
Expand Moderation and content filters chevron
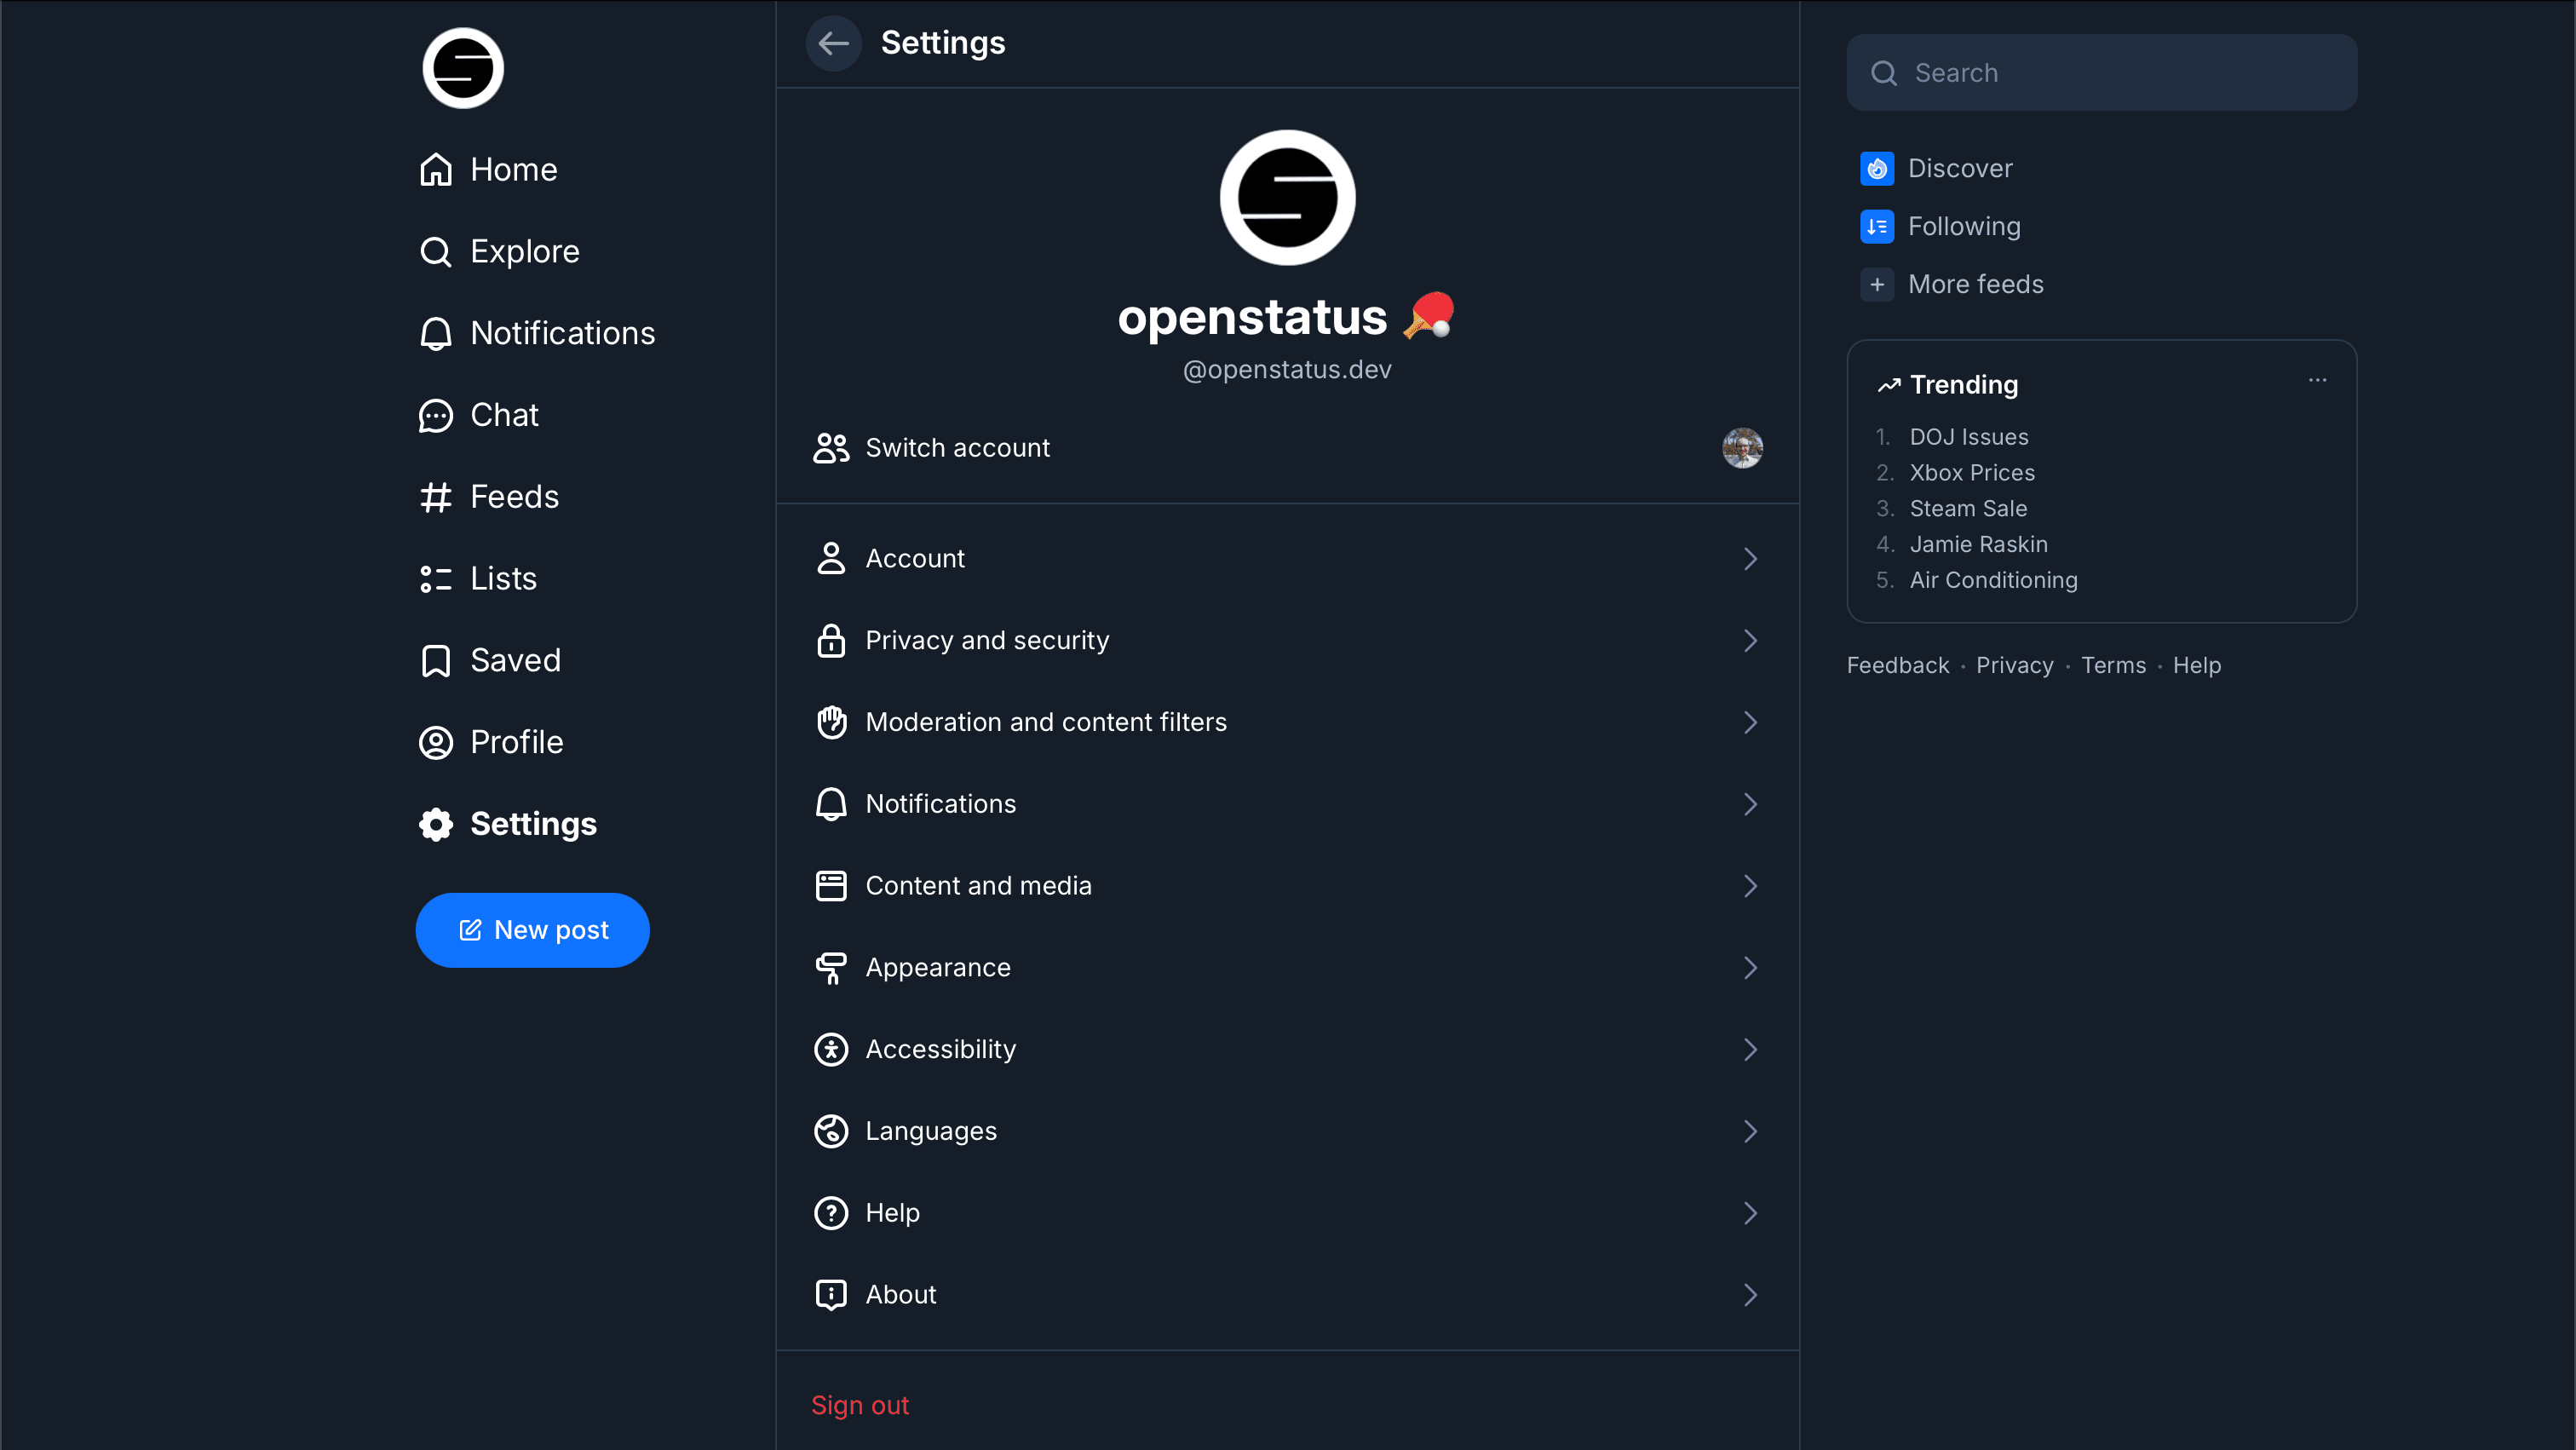tap(1750, 722)
